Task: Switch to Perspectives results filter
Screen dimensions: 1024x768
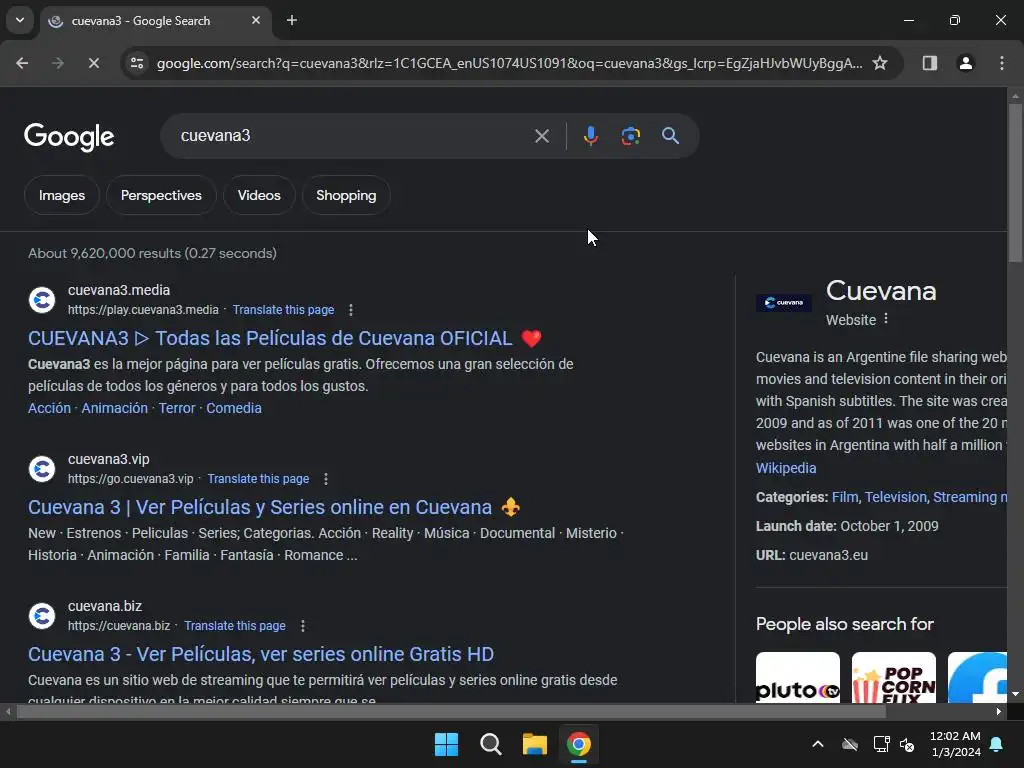Action: [161, 195]
